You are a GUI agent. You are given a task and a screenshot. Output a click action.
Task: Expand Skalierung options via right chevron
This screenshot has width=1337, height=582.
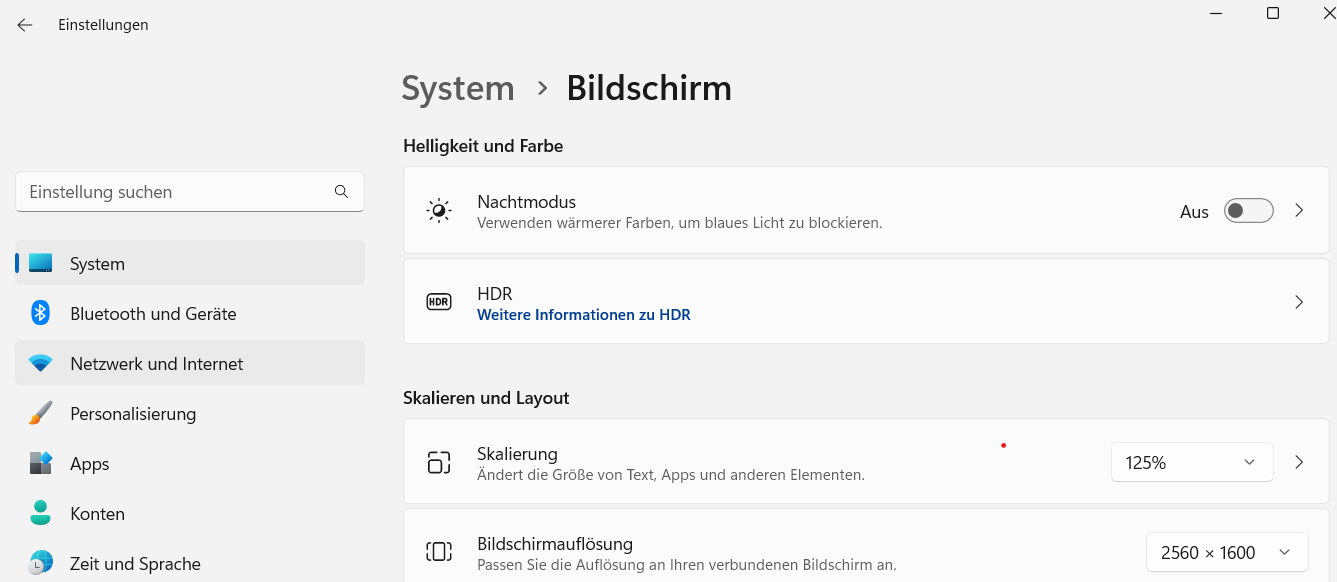tap(1299, 462)
